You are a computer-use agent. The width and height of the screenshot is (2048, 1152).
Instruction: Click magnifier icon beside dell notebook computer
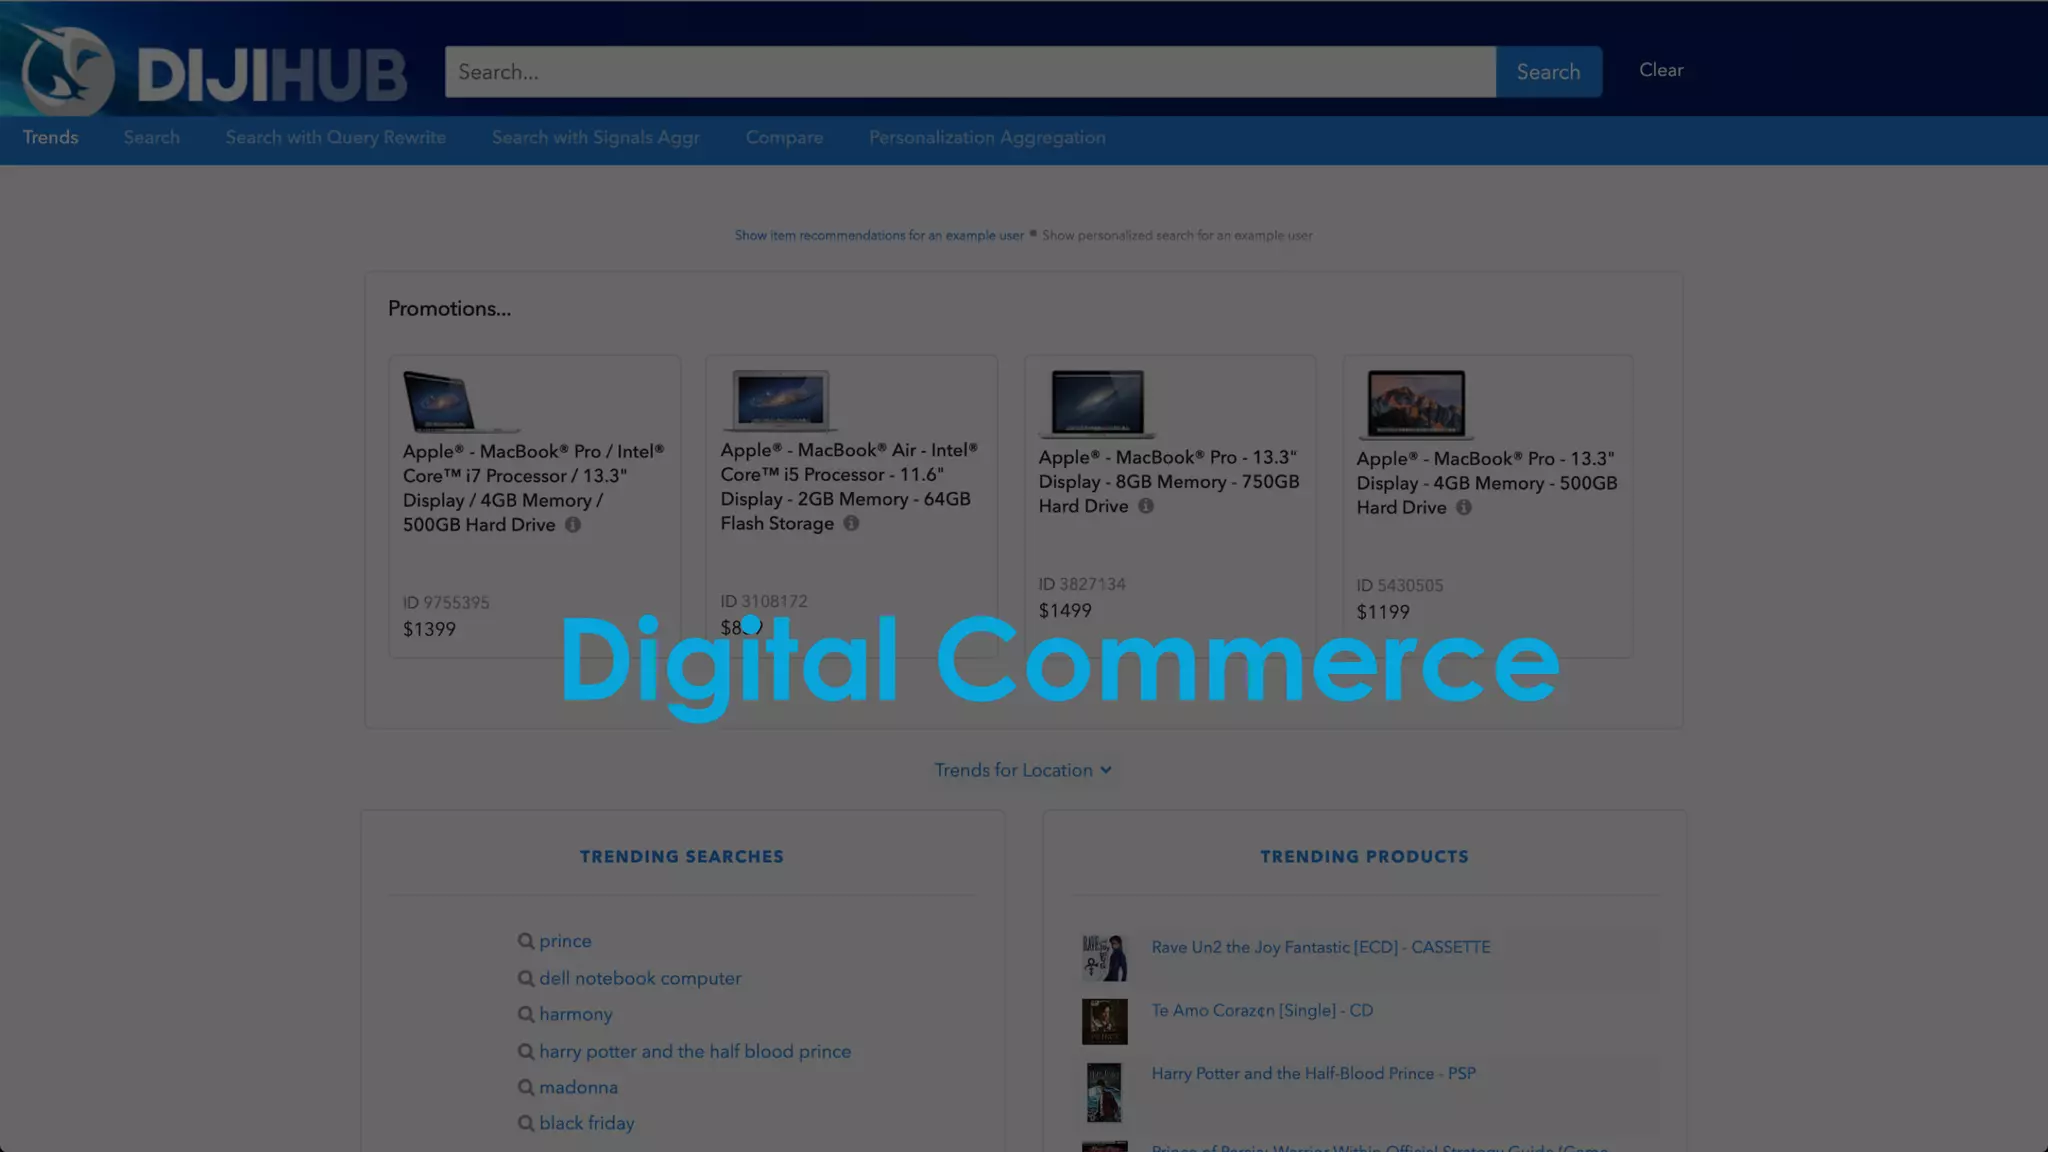click(x=526, y=978)
